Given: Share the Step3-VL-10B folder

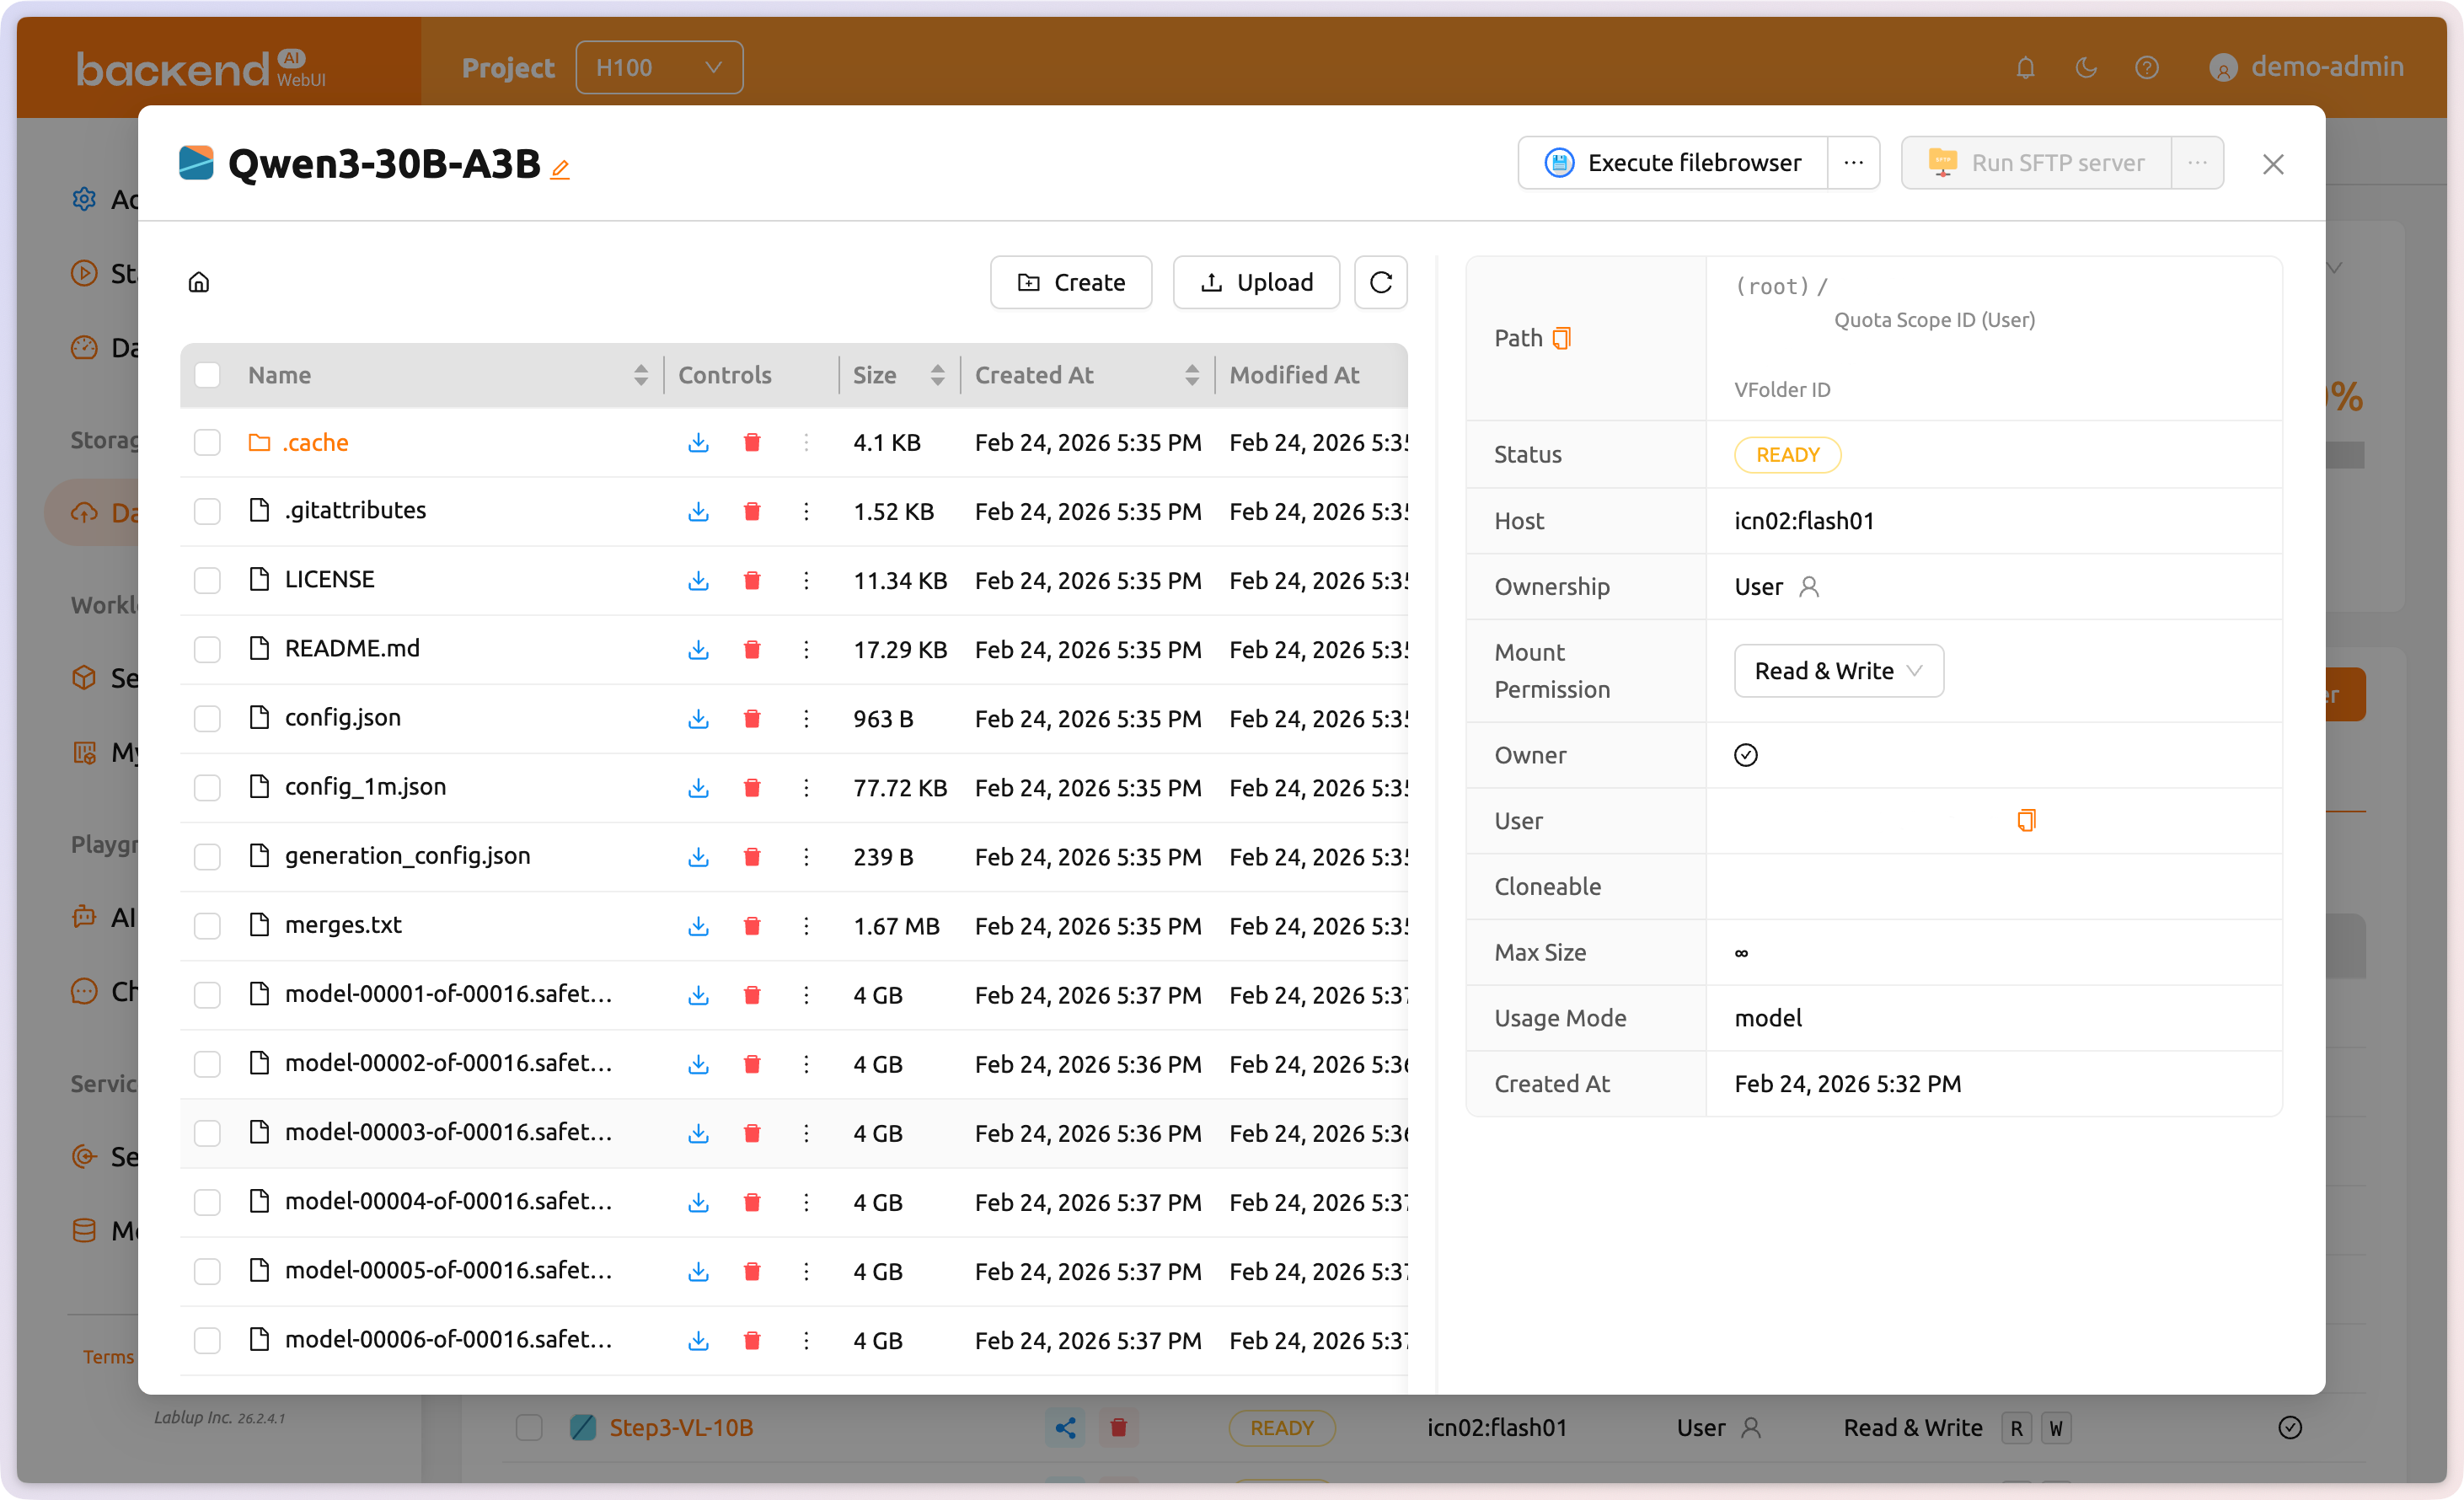Looking at the screenshot, I should coord(1064,1428).
